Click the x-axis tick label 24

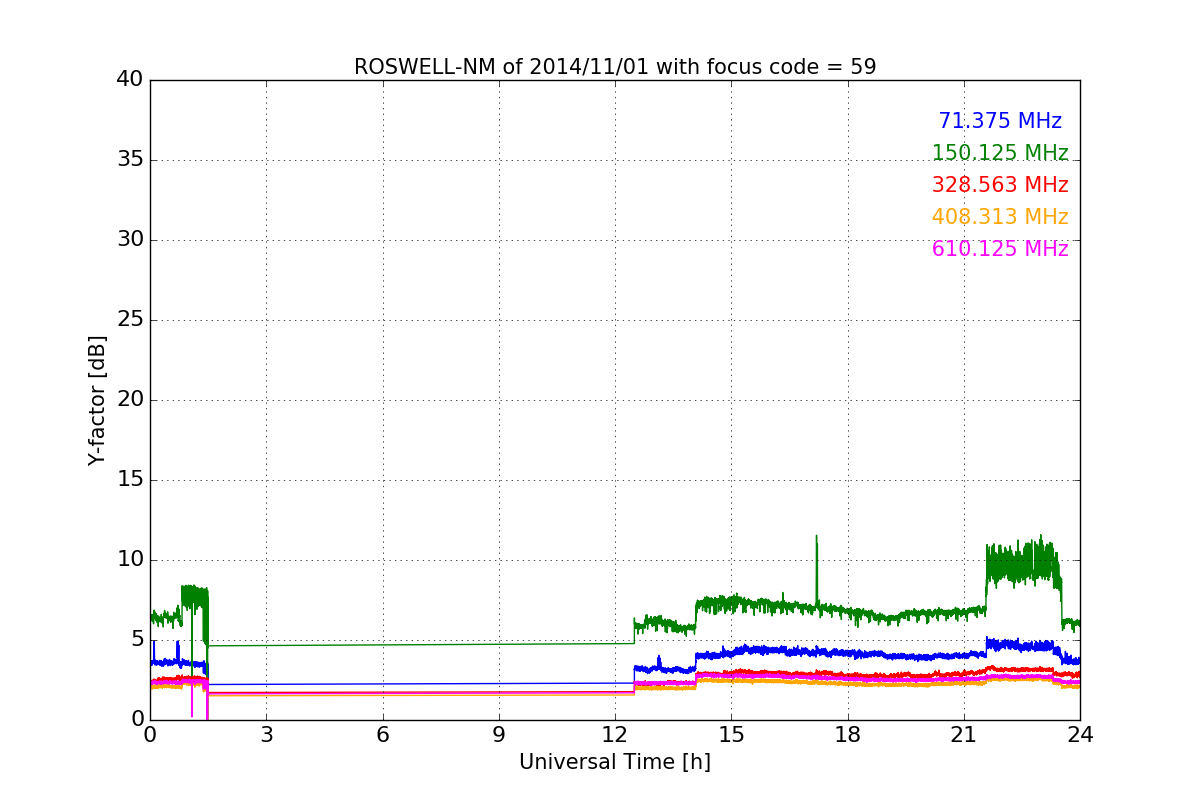(1080, 735)
